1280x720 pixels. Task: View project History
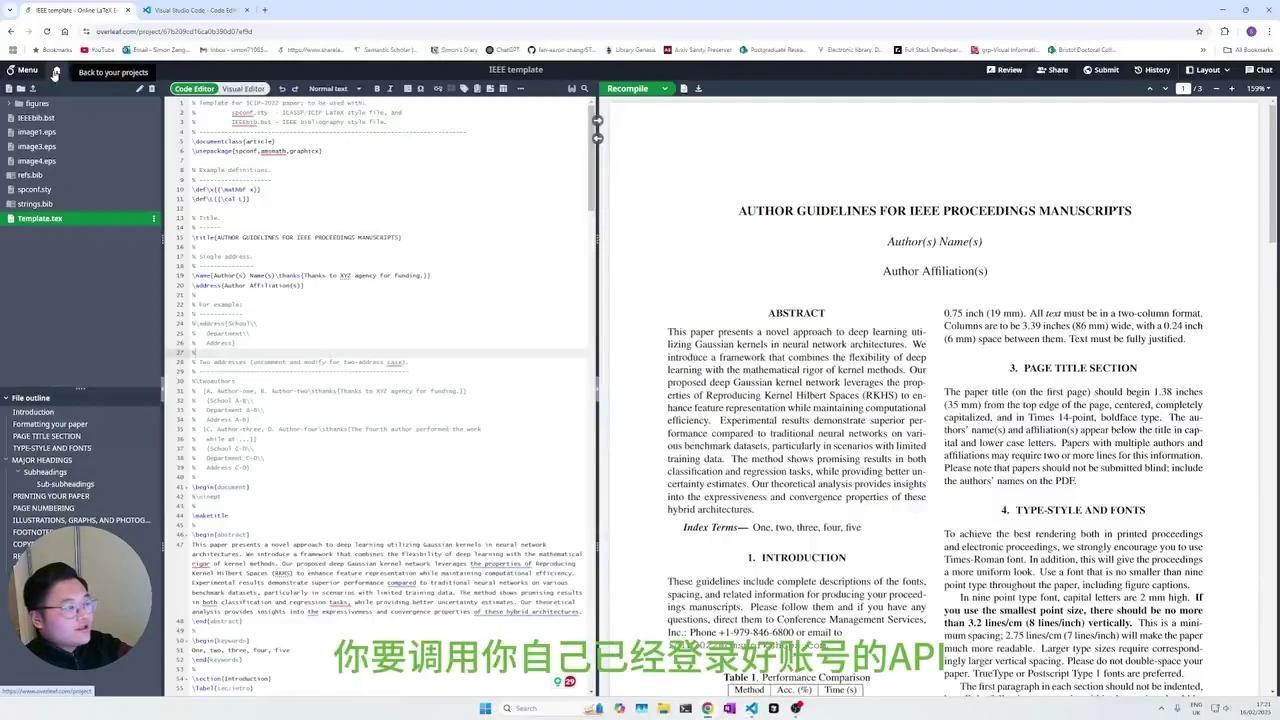tap(1152, 70)
